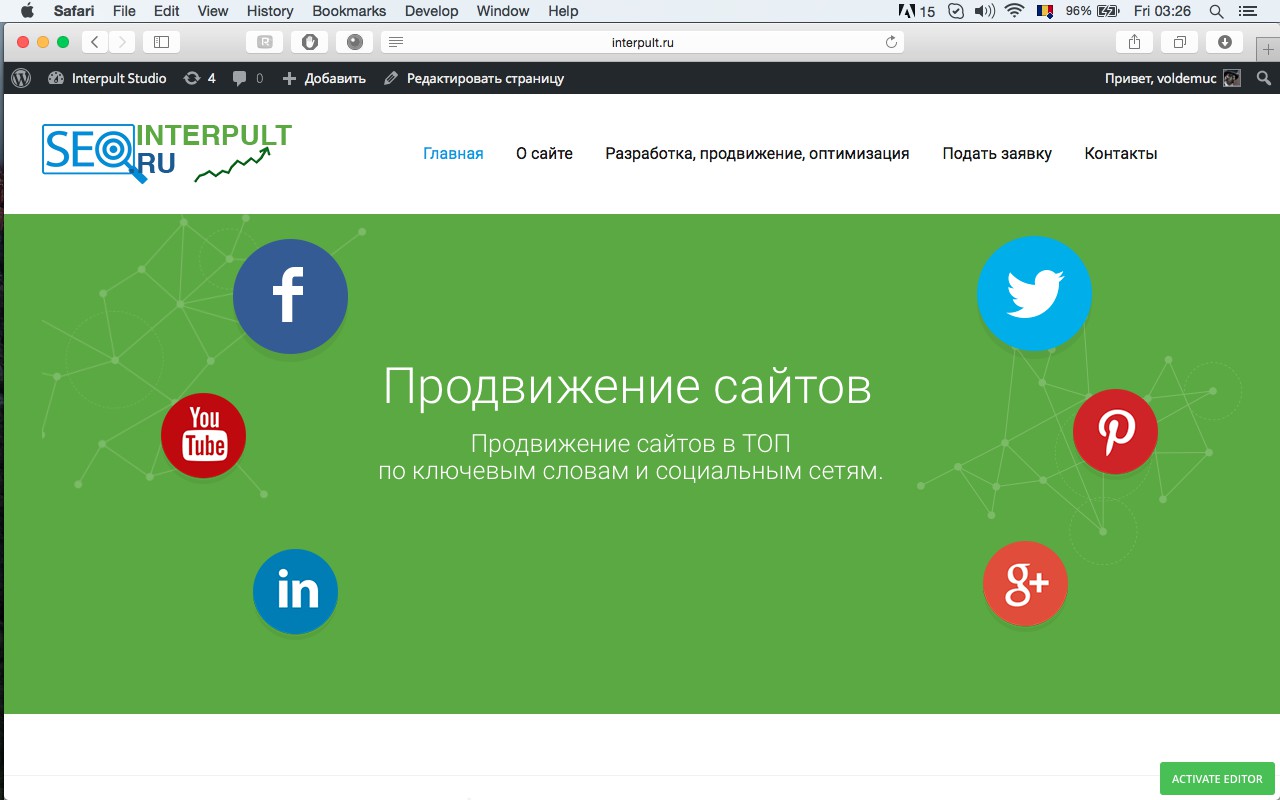
Task: Open Spotlight search in the menu bar
Action: tap(1216, 11)
